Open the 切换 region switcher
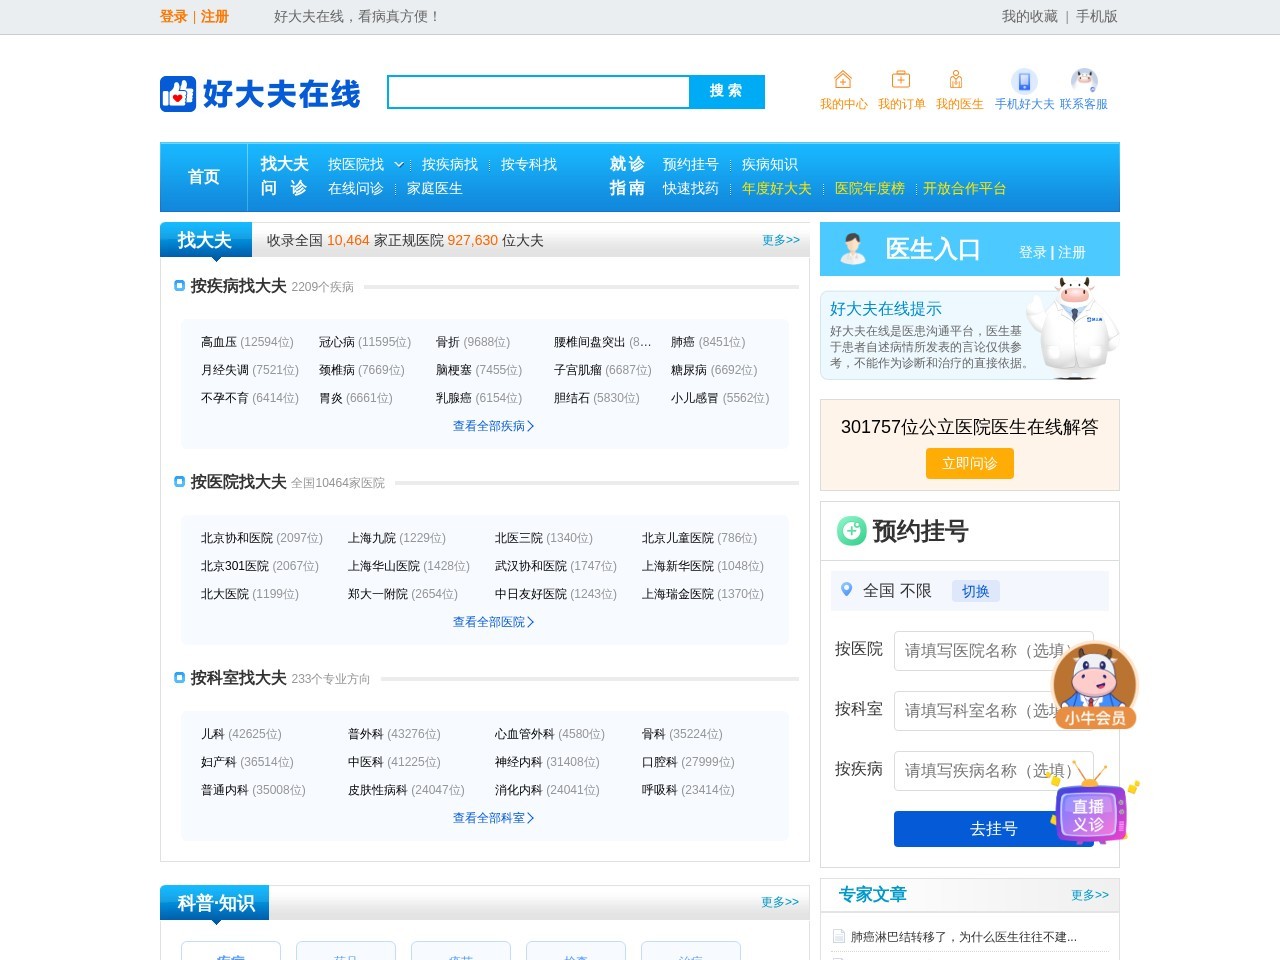Screen dimensions: 1280x960 click(x=975, y=591)
